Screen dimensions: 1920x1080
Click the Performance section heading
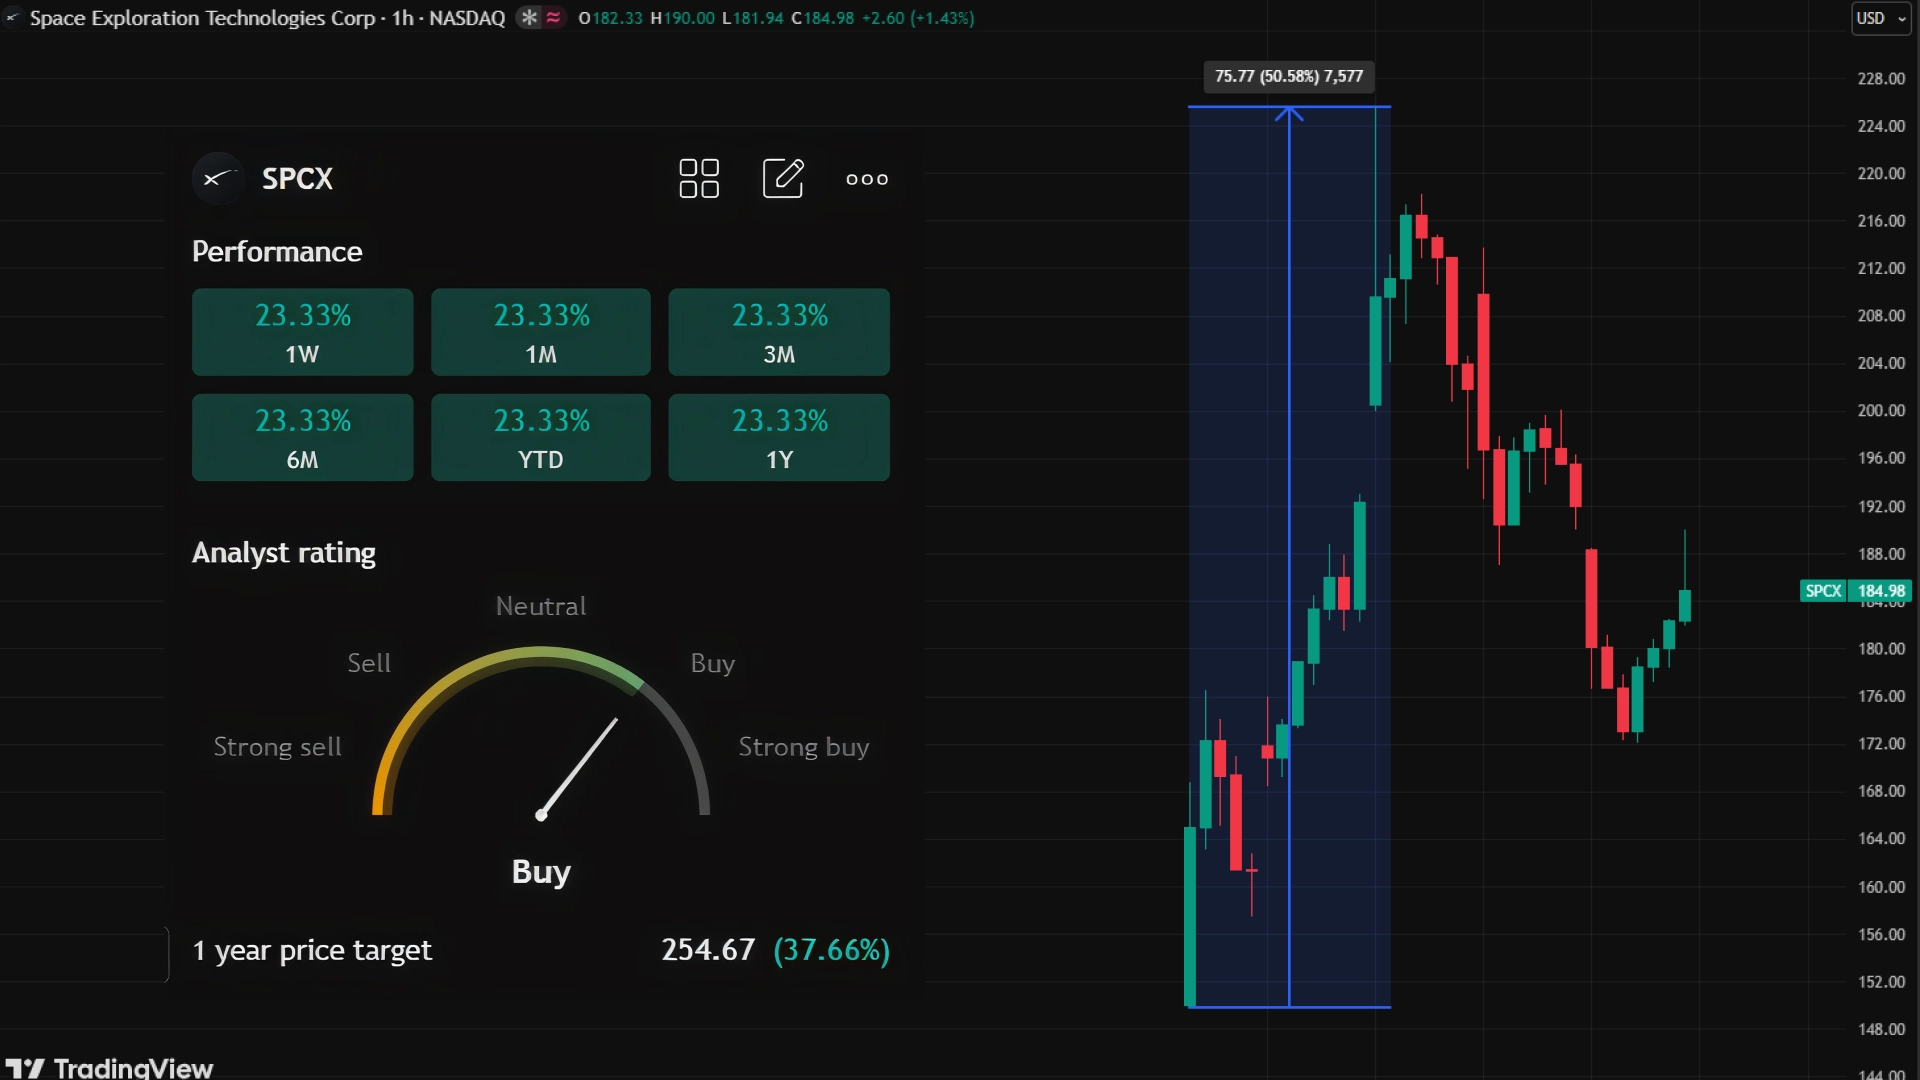click(277, 251)
